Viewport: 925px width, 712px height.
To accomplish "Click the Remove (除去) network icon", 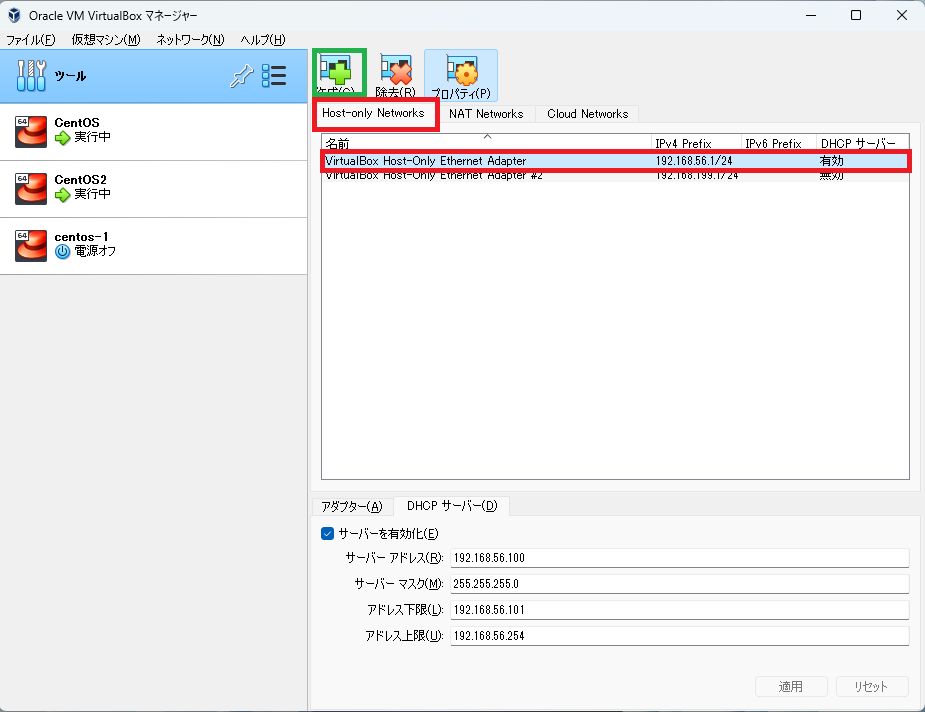I will tap(395, 71).
